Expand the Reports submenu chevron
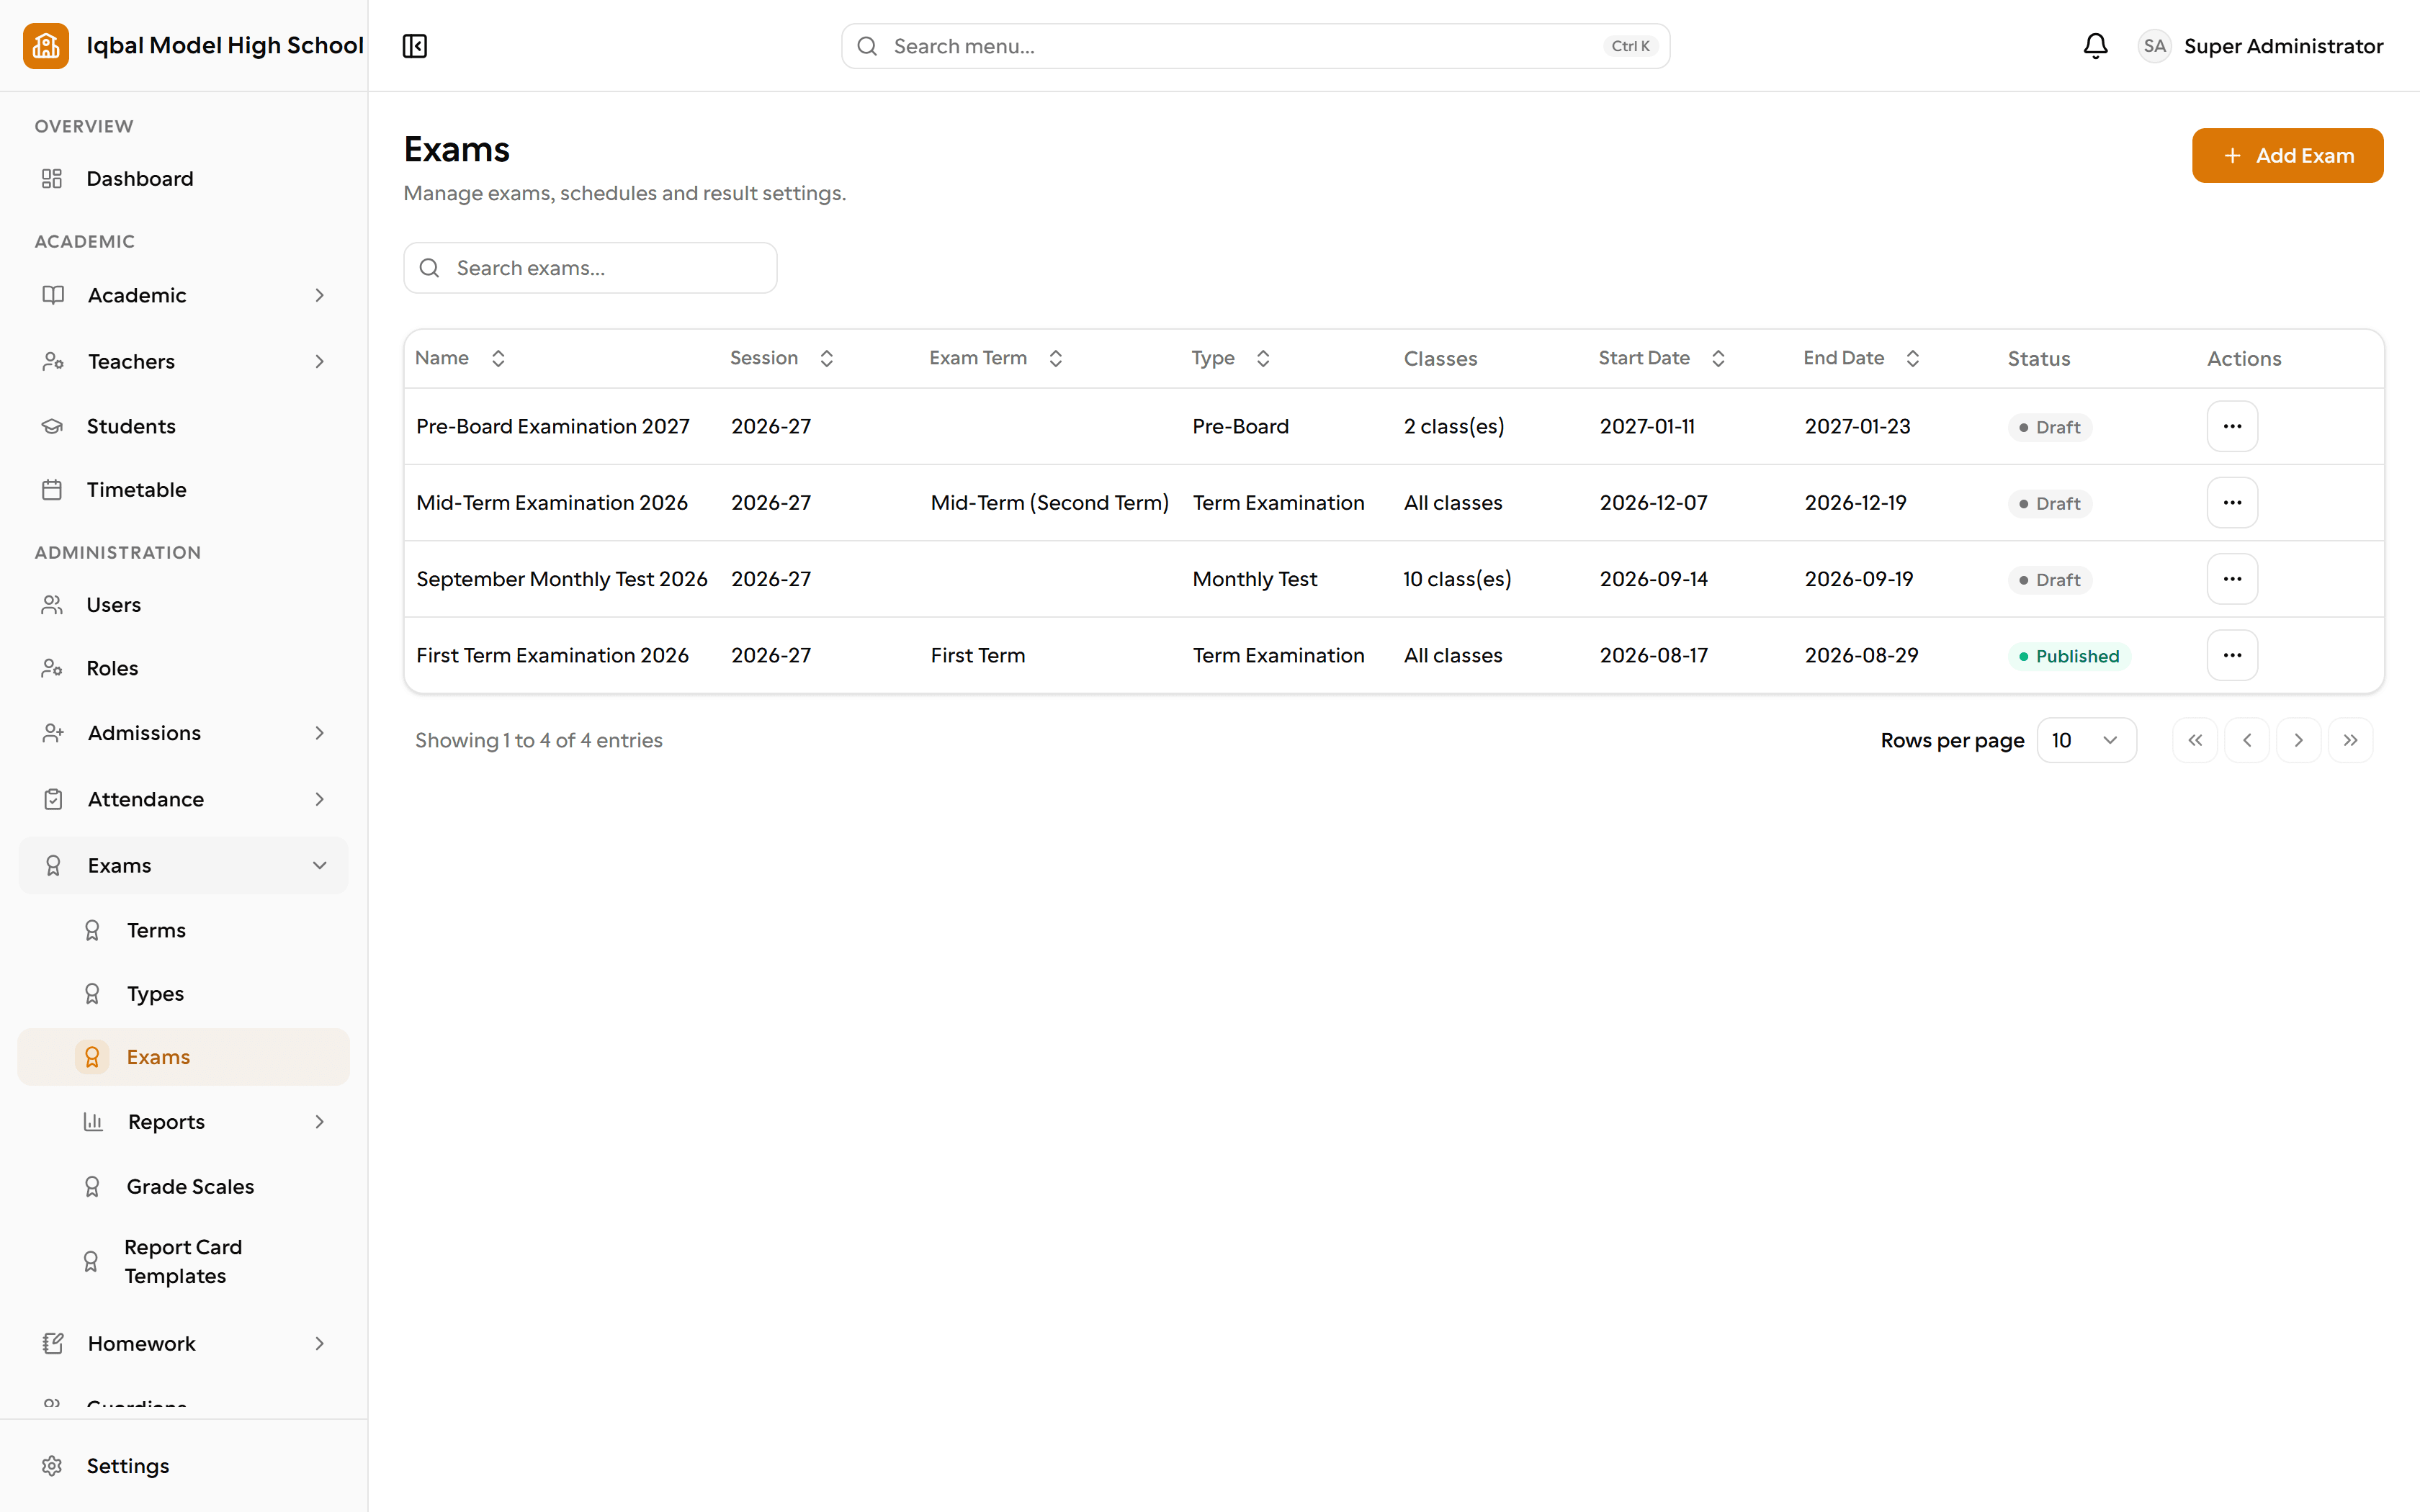The width and height of the screenshot is (2420, 1512). (x=320, y=1122)
